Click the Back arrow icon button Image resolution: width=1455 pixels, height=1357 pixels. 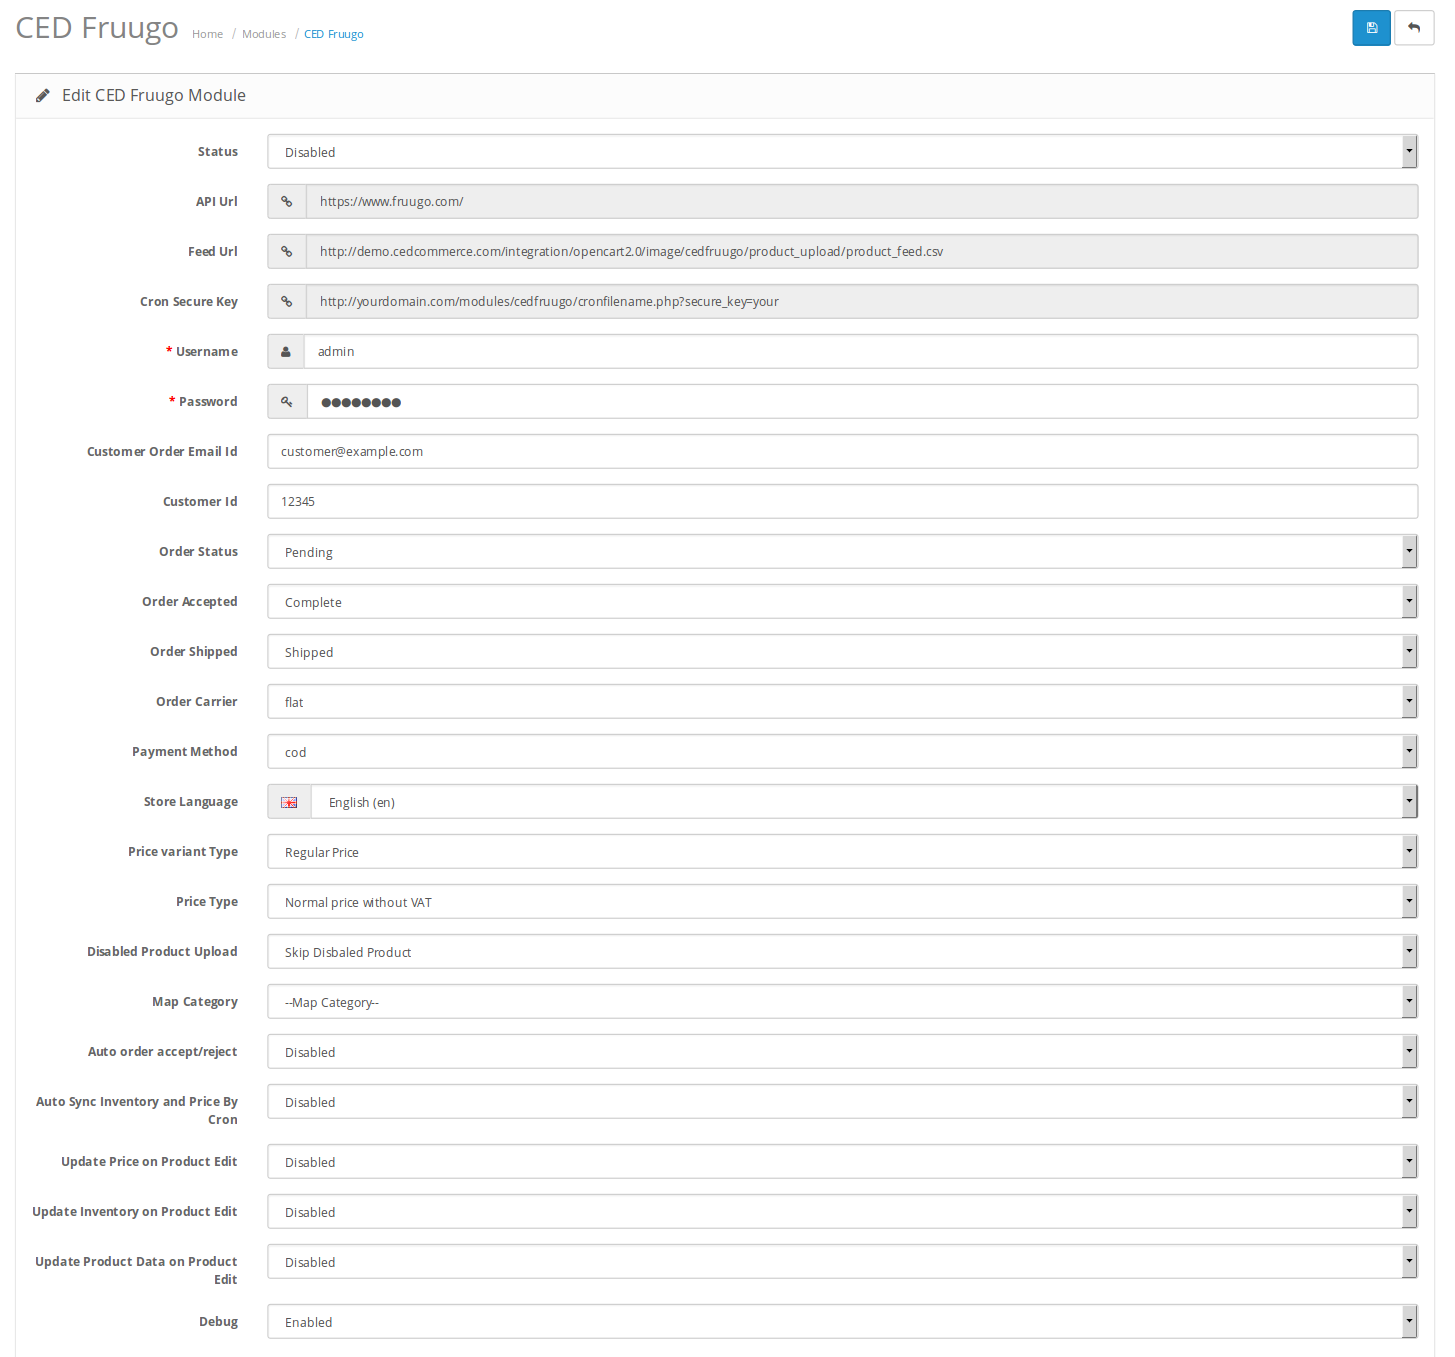click(1414, 28)
